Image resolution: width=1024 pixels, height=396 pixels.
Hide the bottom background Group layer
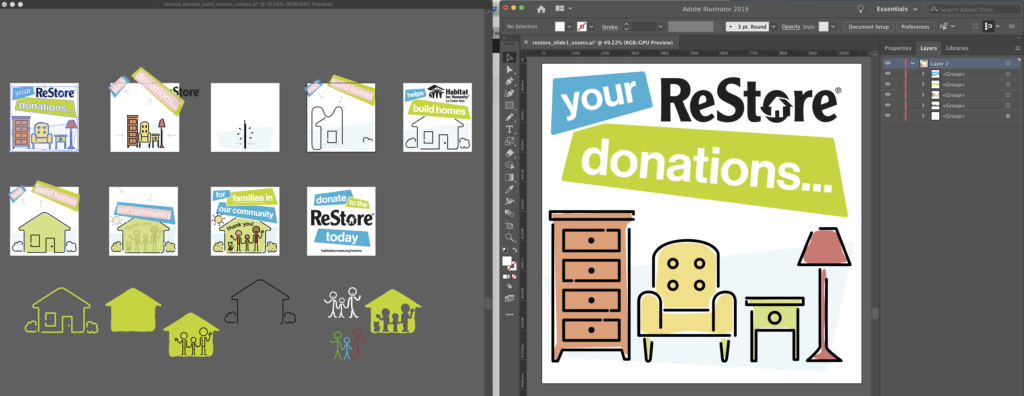tap(888, 116)
